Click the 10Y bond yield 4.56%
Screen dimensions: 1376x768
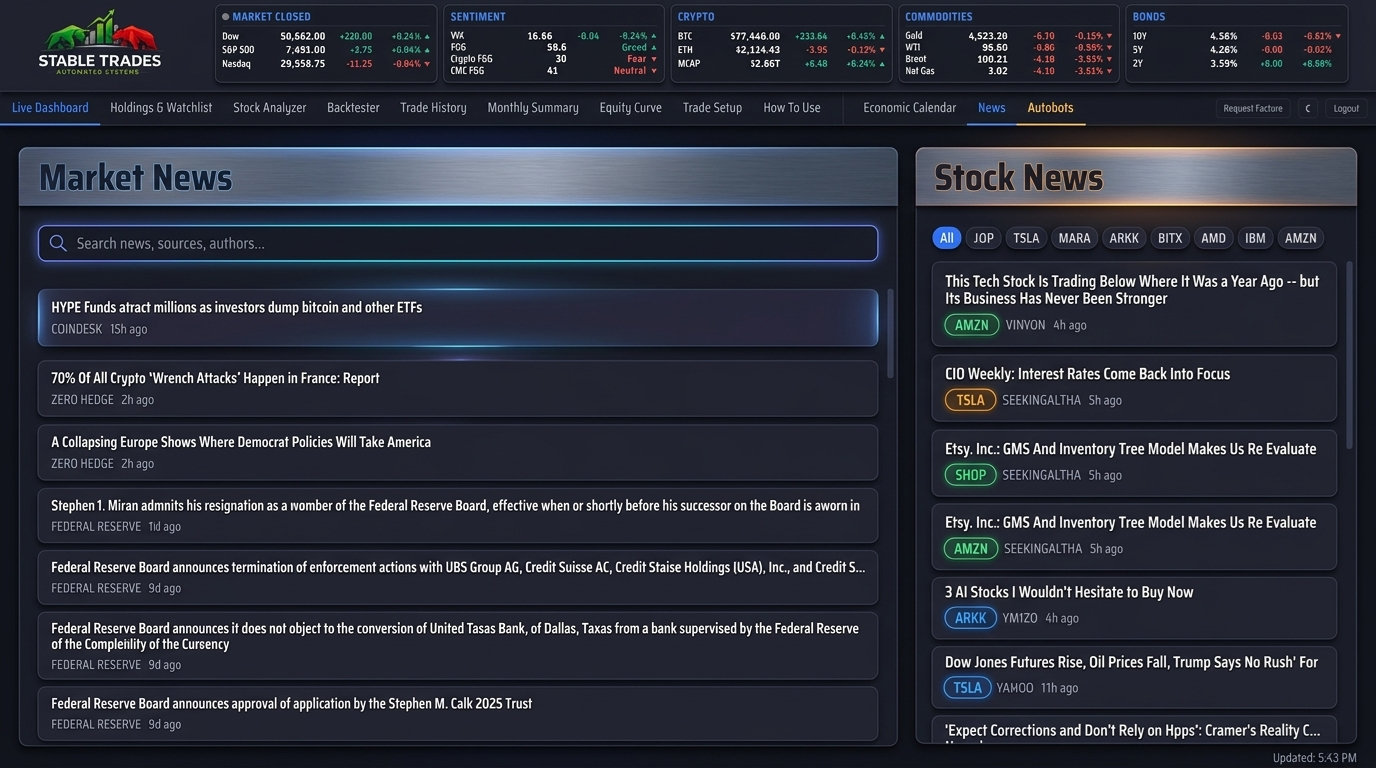[x=1224, y=36]
